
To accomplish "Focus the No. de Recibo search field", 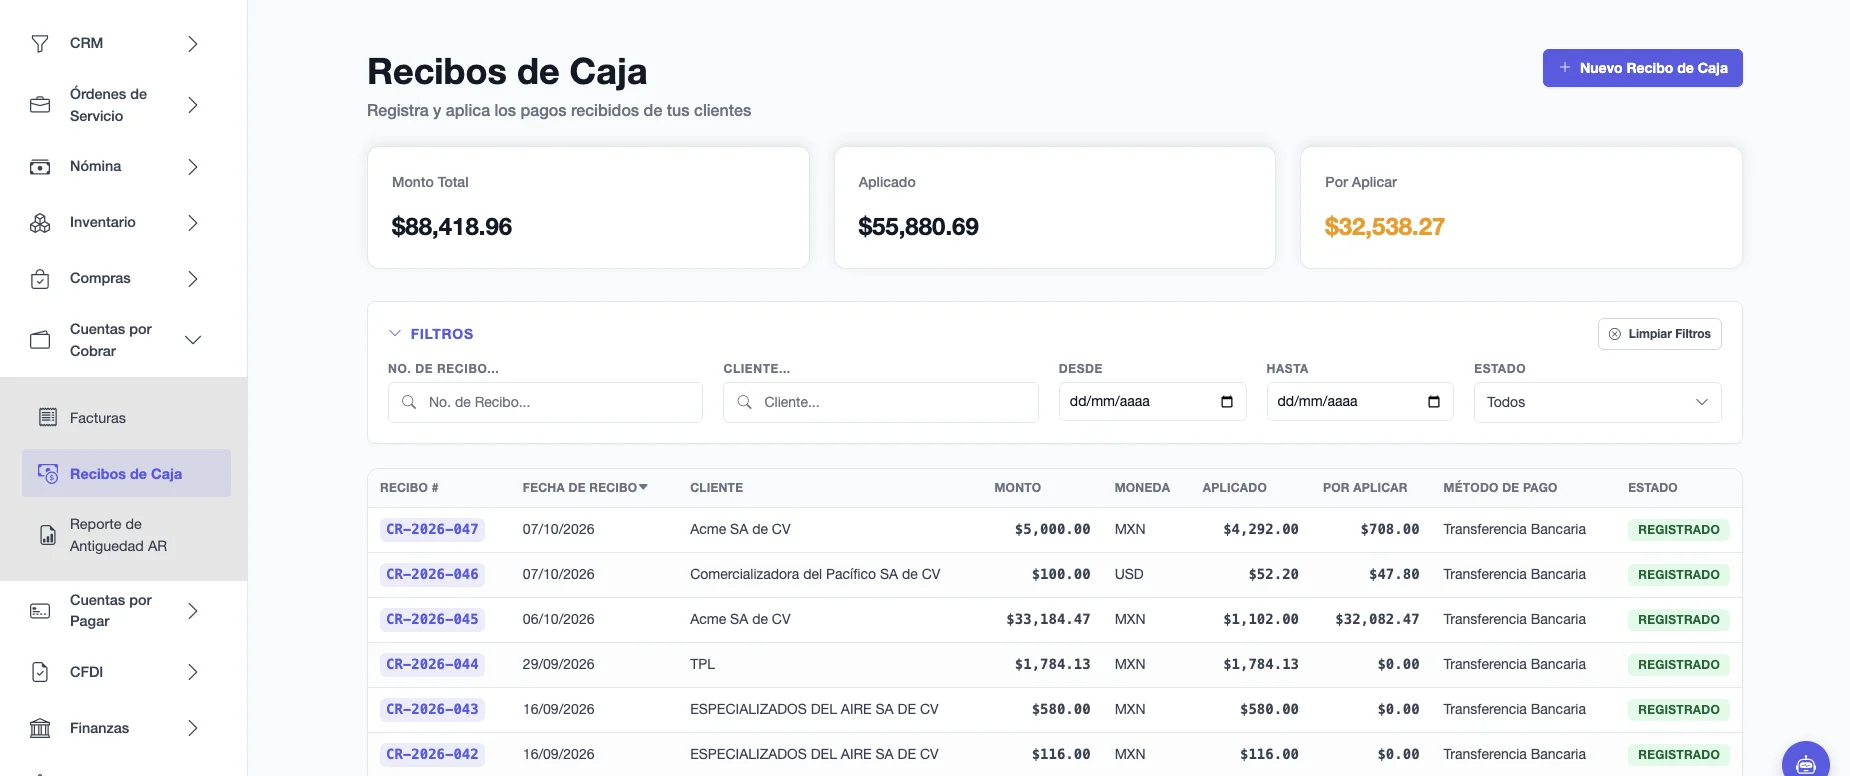I will 545,402.
